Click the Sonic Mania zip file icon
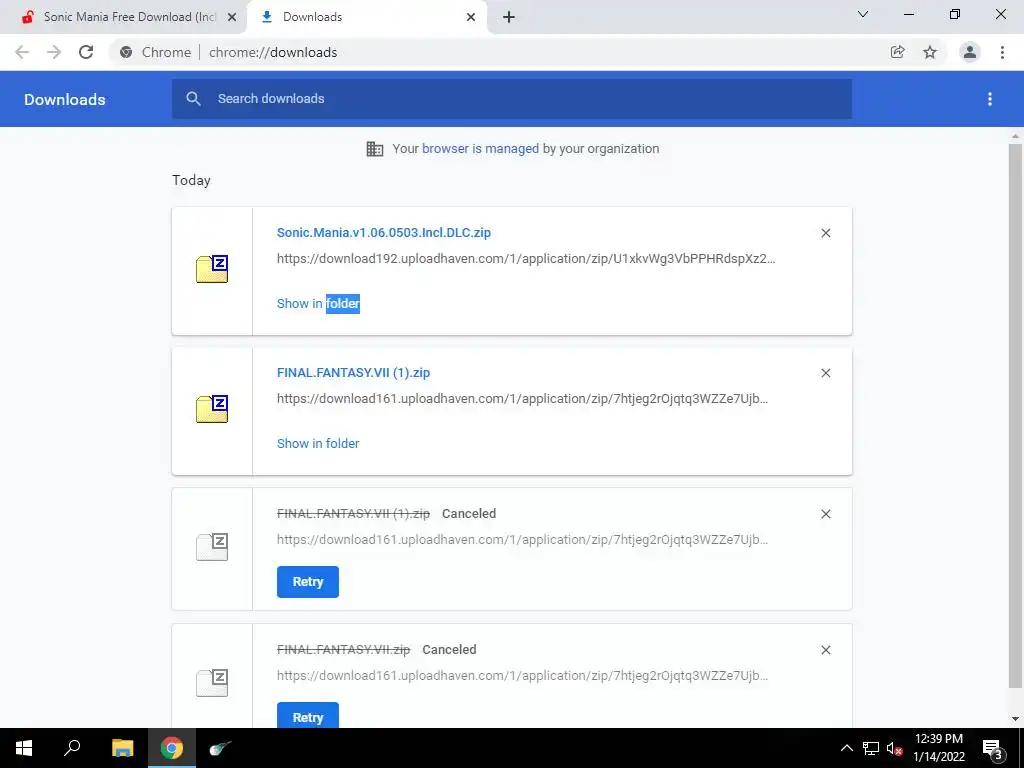The image size is (1024, 768). click(212, 269)
